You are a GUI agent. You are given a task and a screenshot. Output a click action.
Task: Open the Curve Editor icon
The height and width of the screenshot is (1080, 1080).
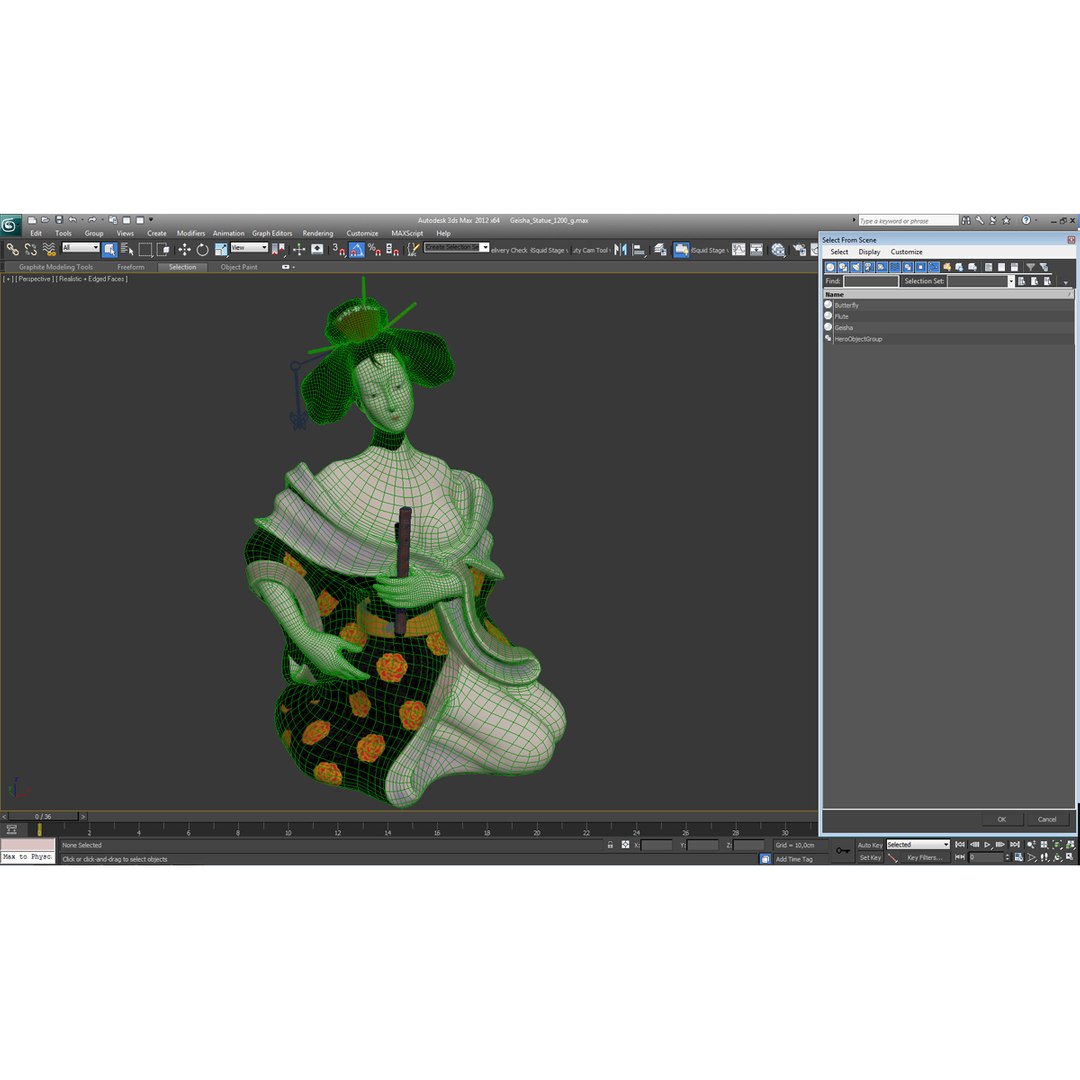(x=738, y=249)
